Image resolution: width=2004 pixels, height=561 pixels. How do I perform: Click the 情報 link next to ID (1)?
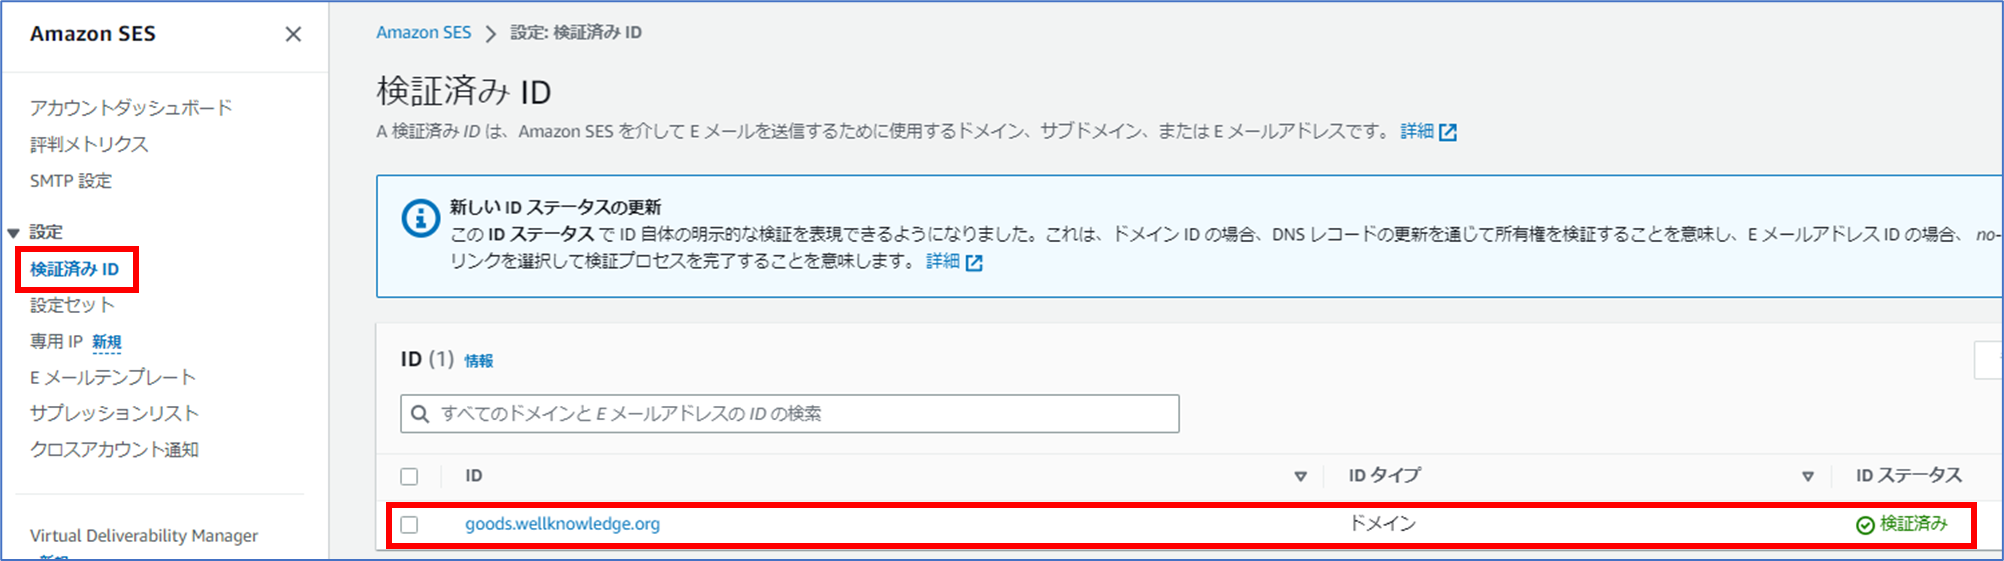click(478, 361)
